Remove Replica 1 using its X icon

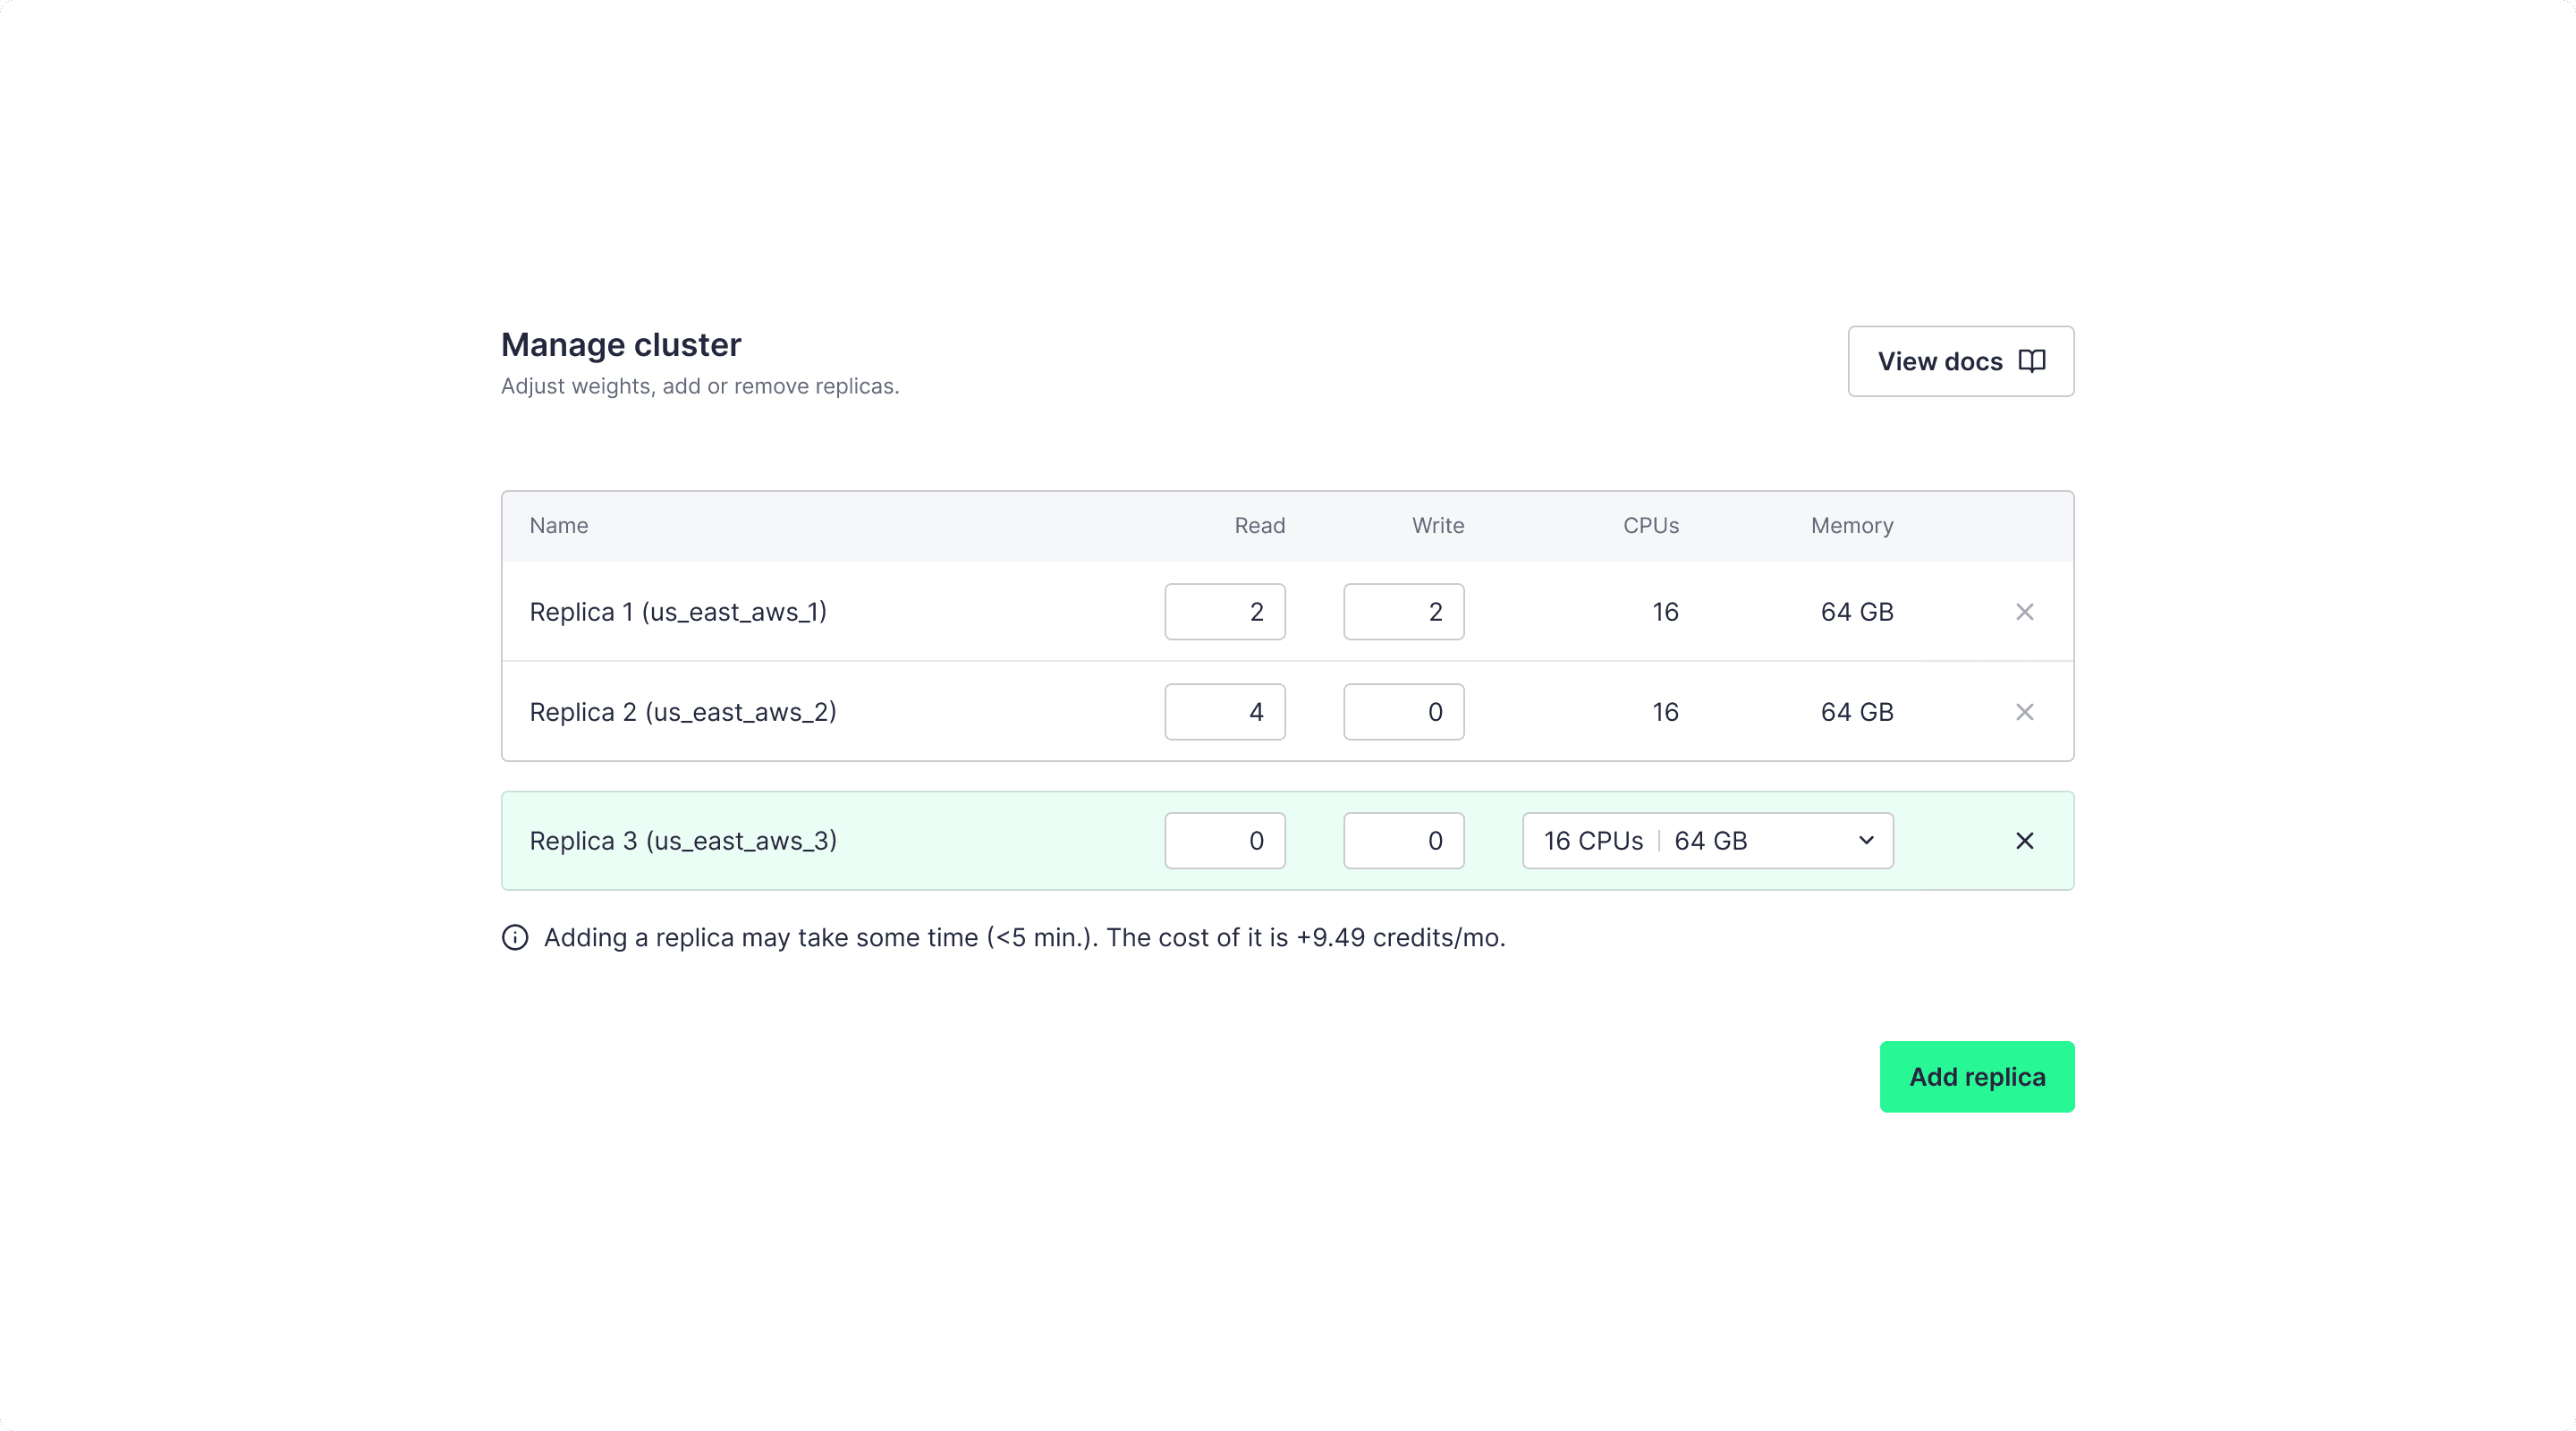tap(2026, 611)
